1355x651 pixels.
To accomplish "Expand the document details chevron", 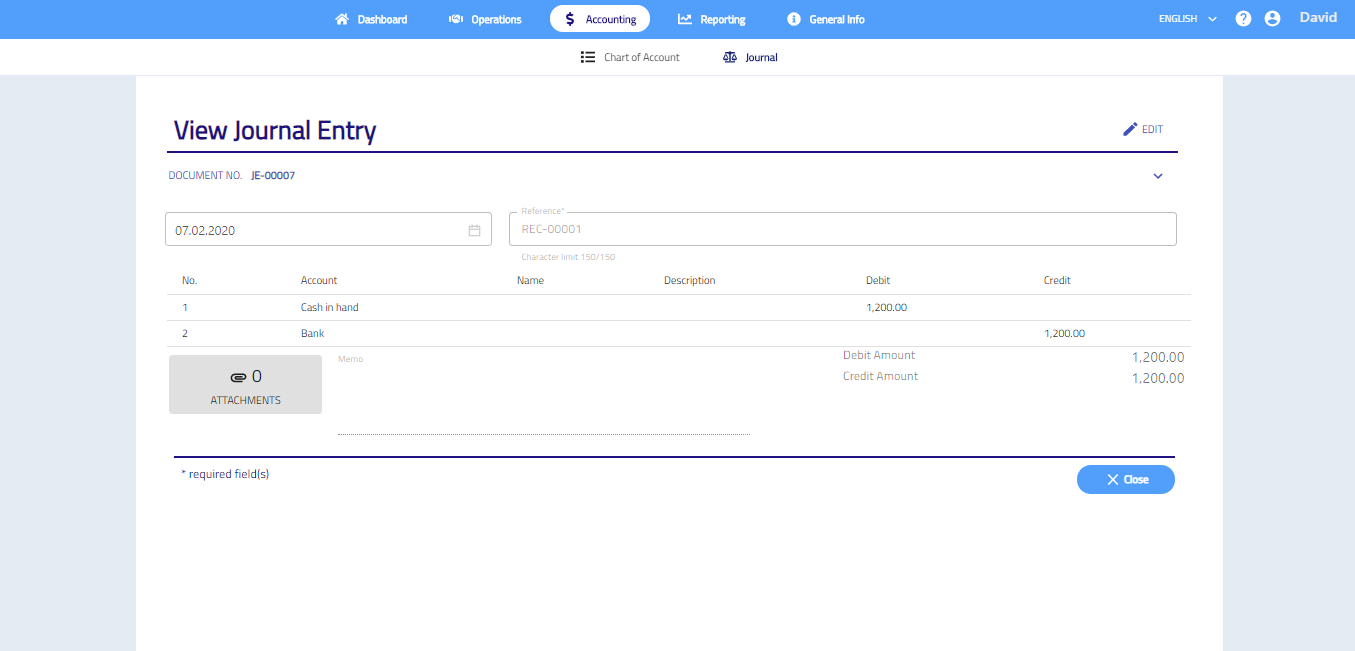I will 1158,176.
